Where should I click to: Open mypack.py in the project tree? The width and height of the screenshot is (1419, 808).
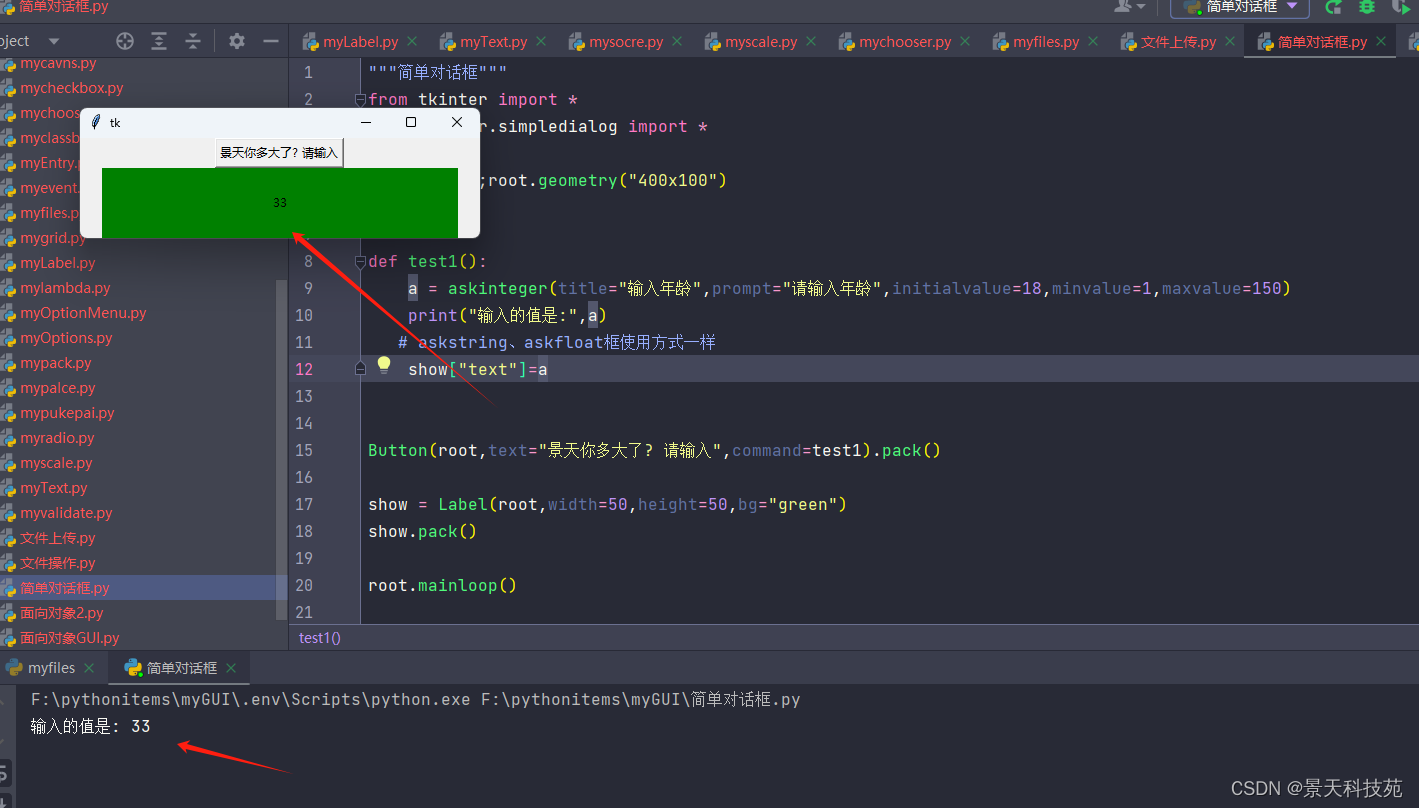click(56, 363)
